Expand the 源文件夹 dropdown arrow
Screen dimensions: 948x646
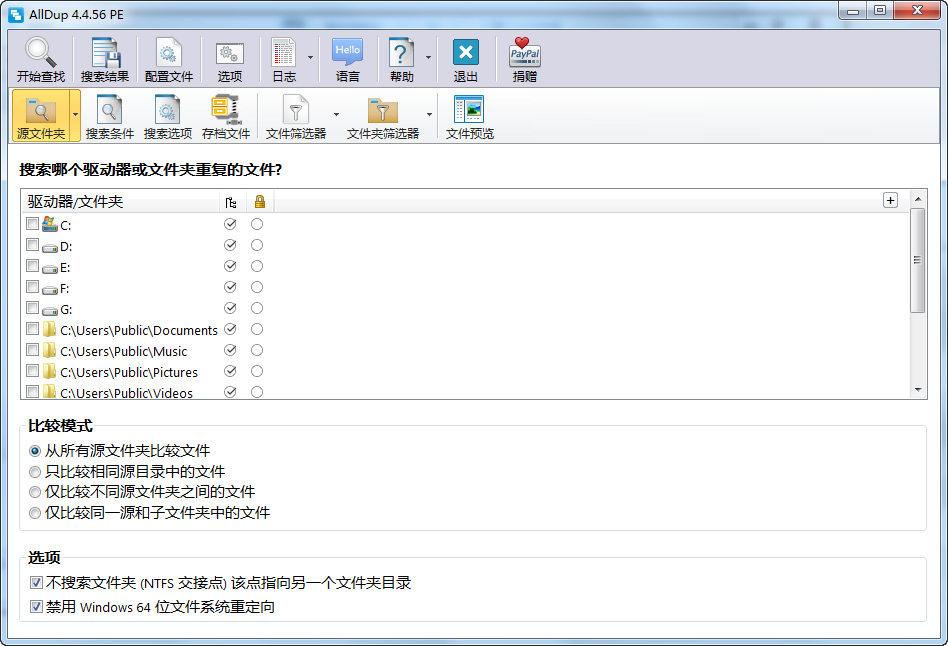point(75,114)
